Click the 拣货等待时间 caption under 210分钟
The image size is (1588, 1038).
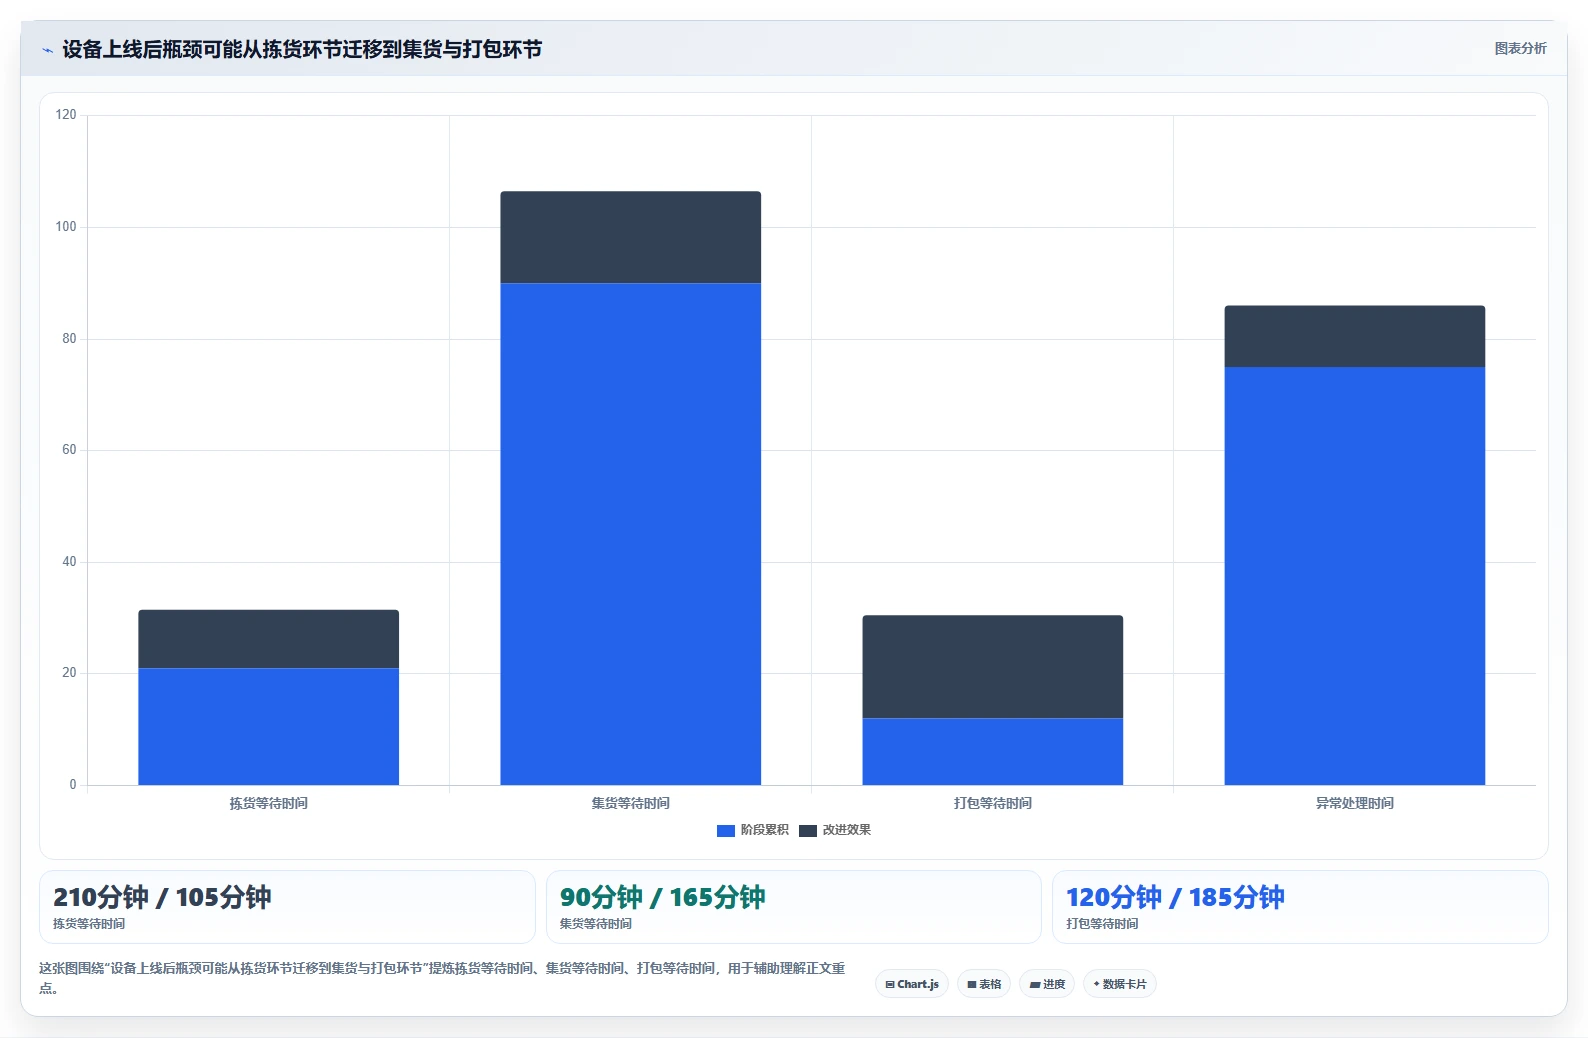(89, 924)
